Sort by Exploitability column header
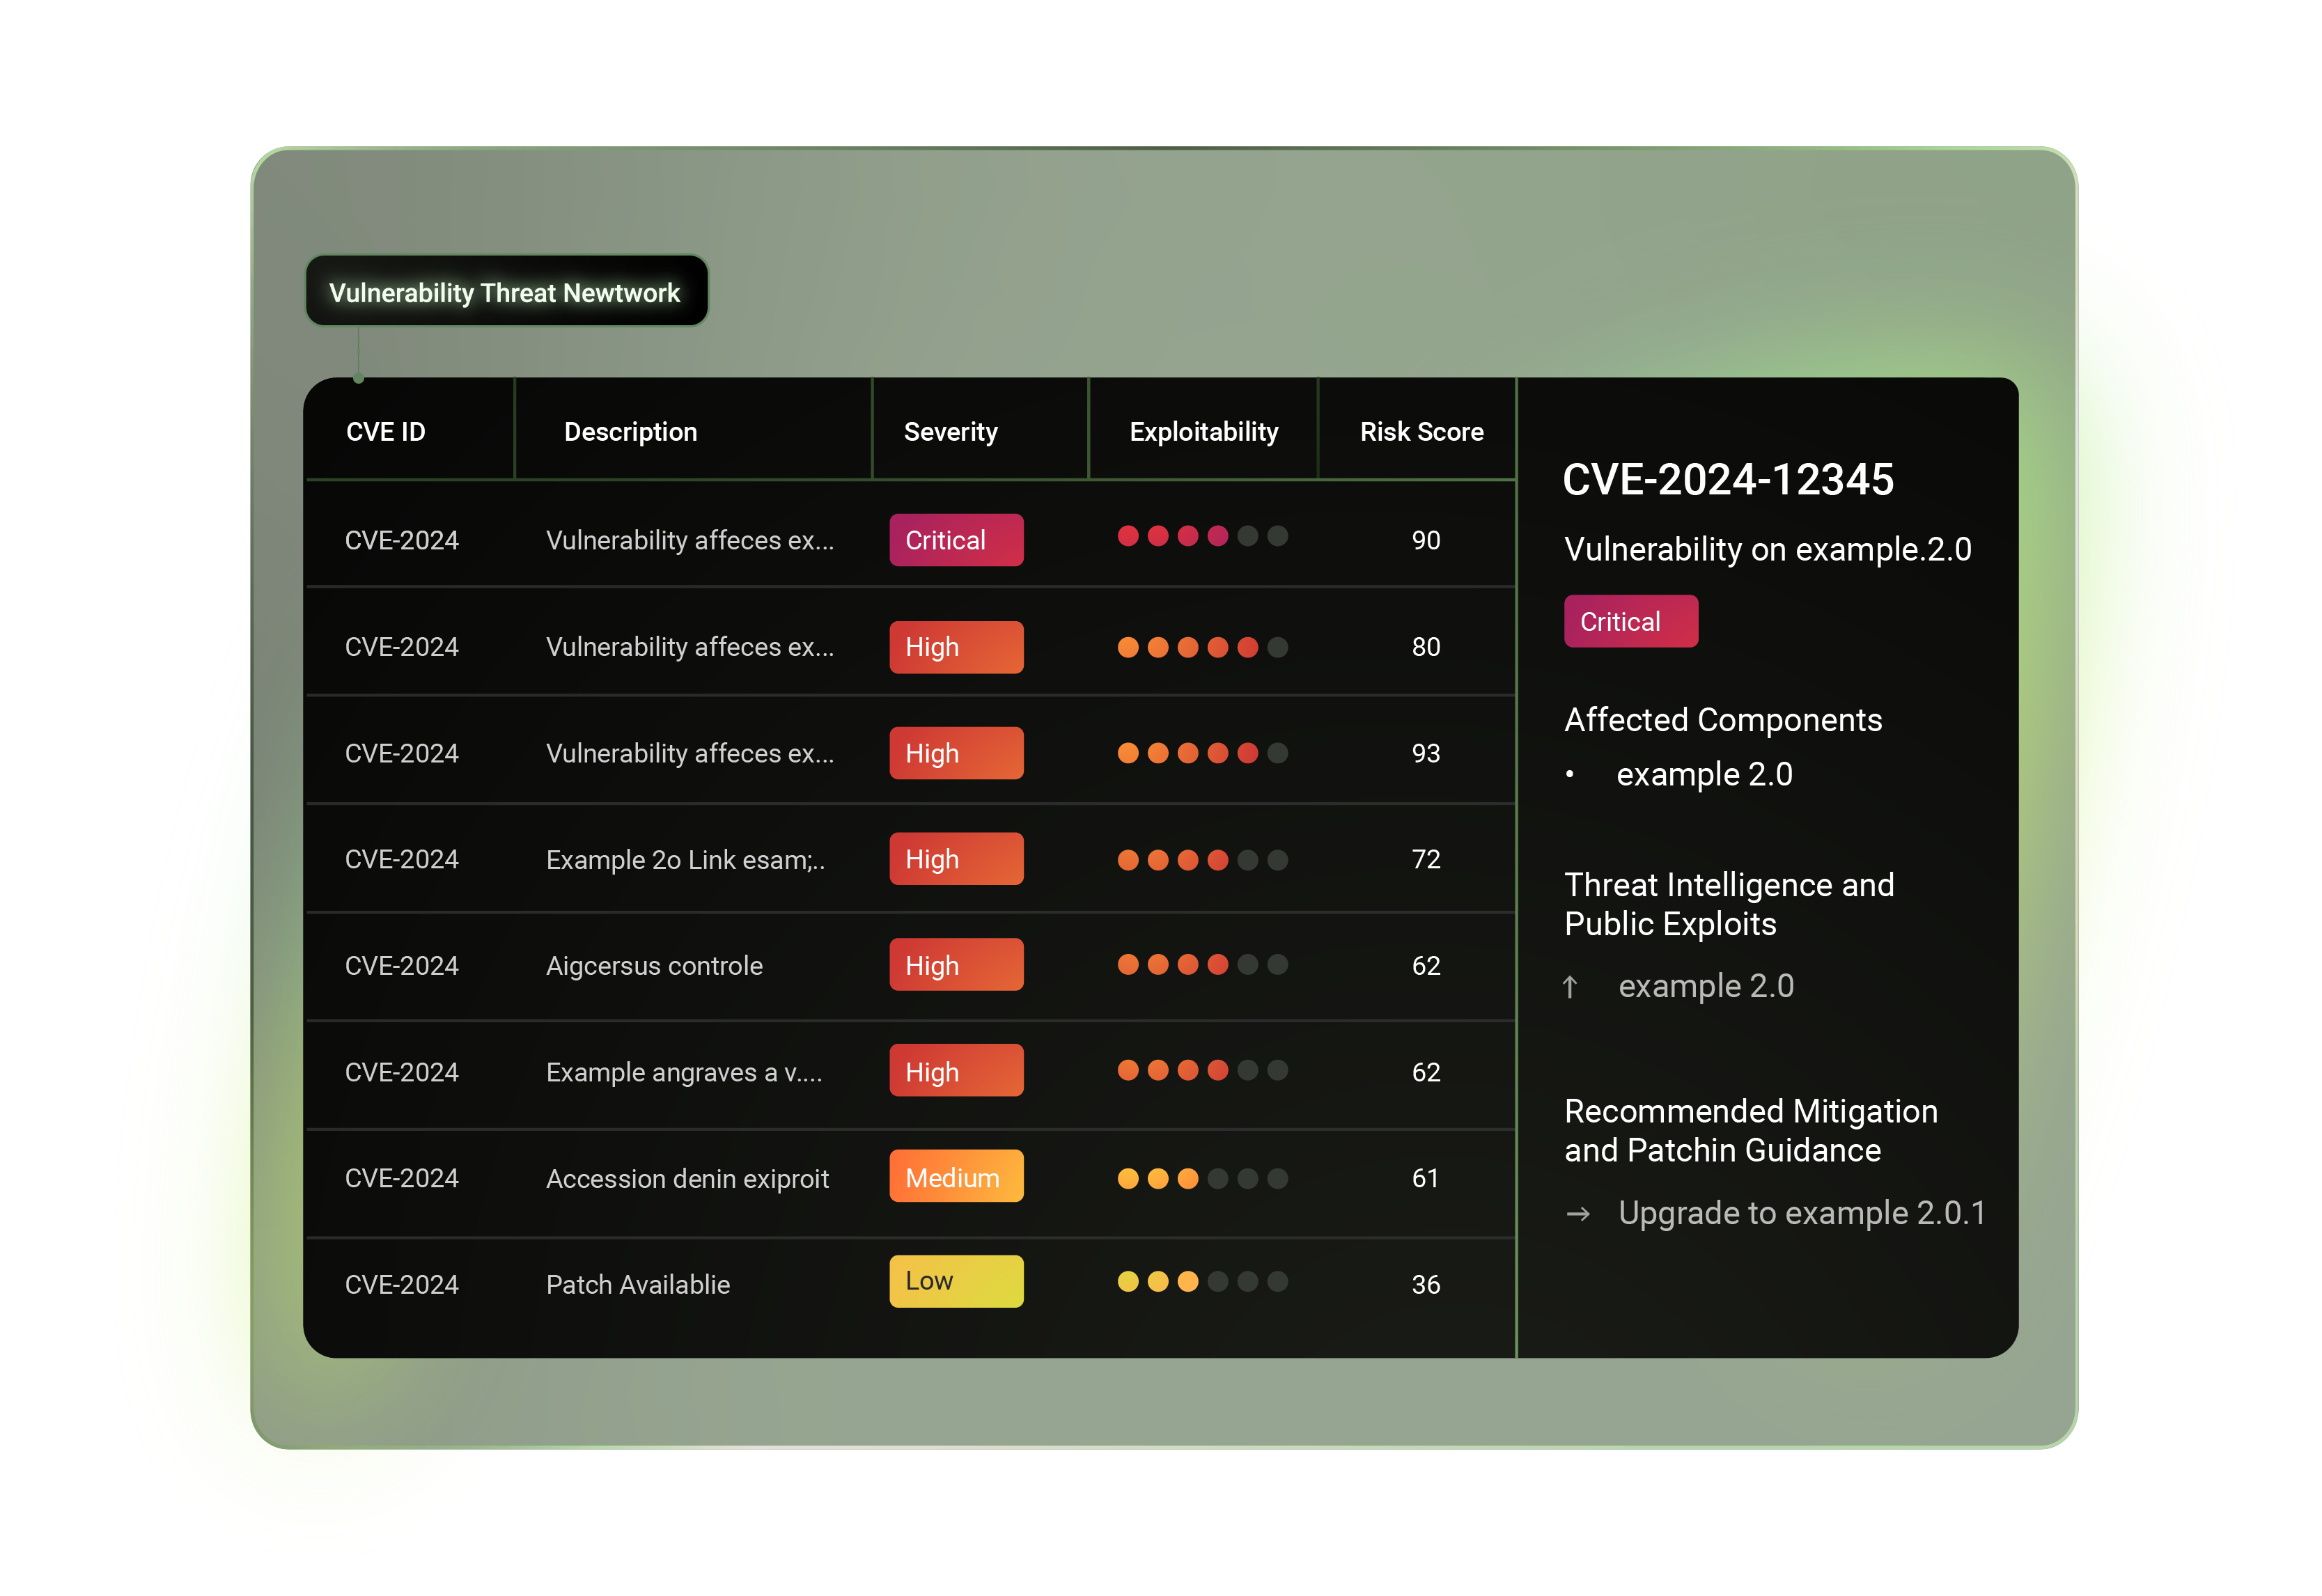Viewport: 2322px width, 1596px height. (x=1203, y=432)
